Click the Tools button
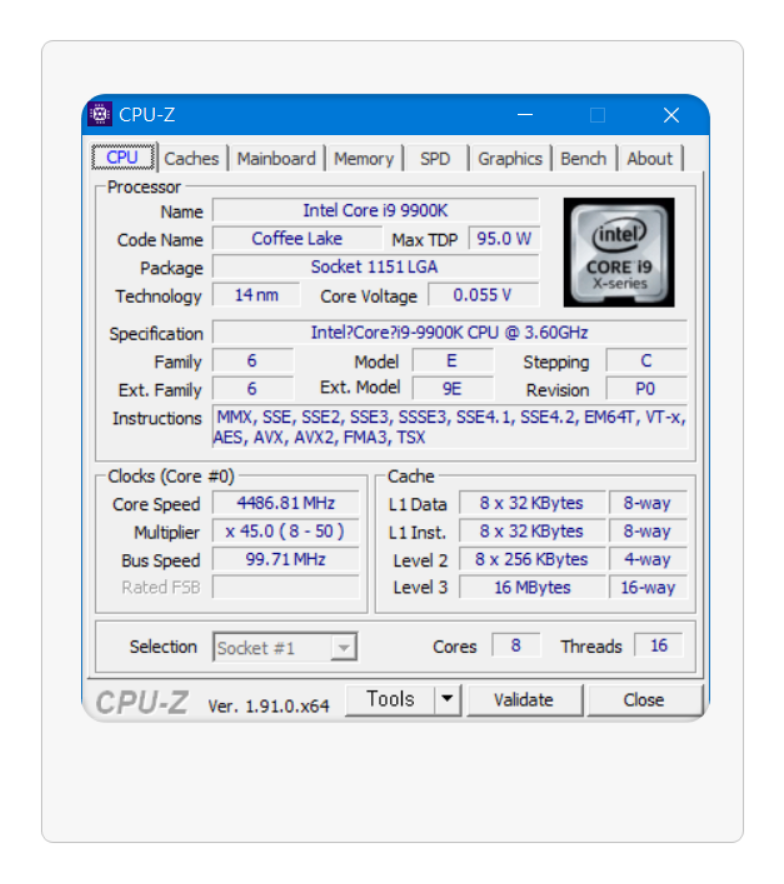The height and width of the screenshot is (884, 784). click(390, 699)
